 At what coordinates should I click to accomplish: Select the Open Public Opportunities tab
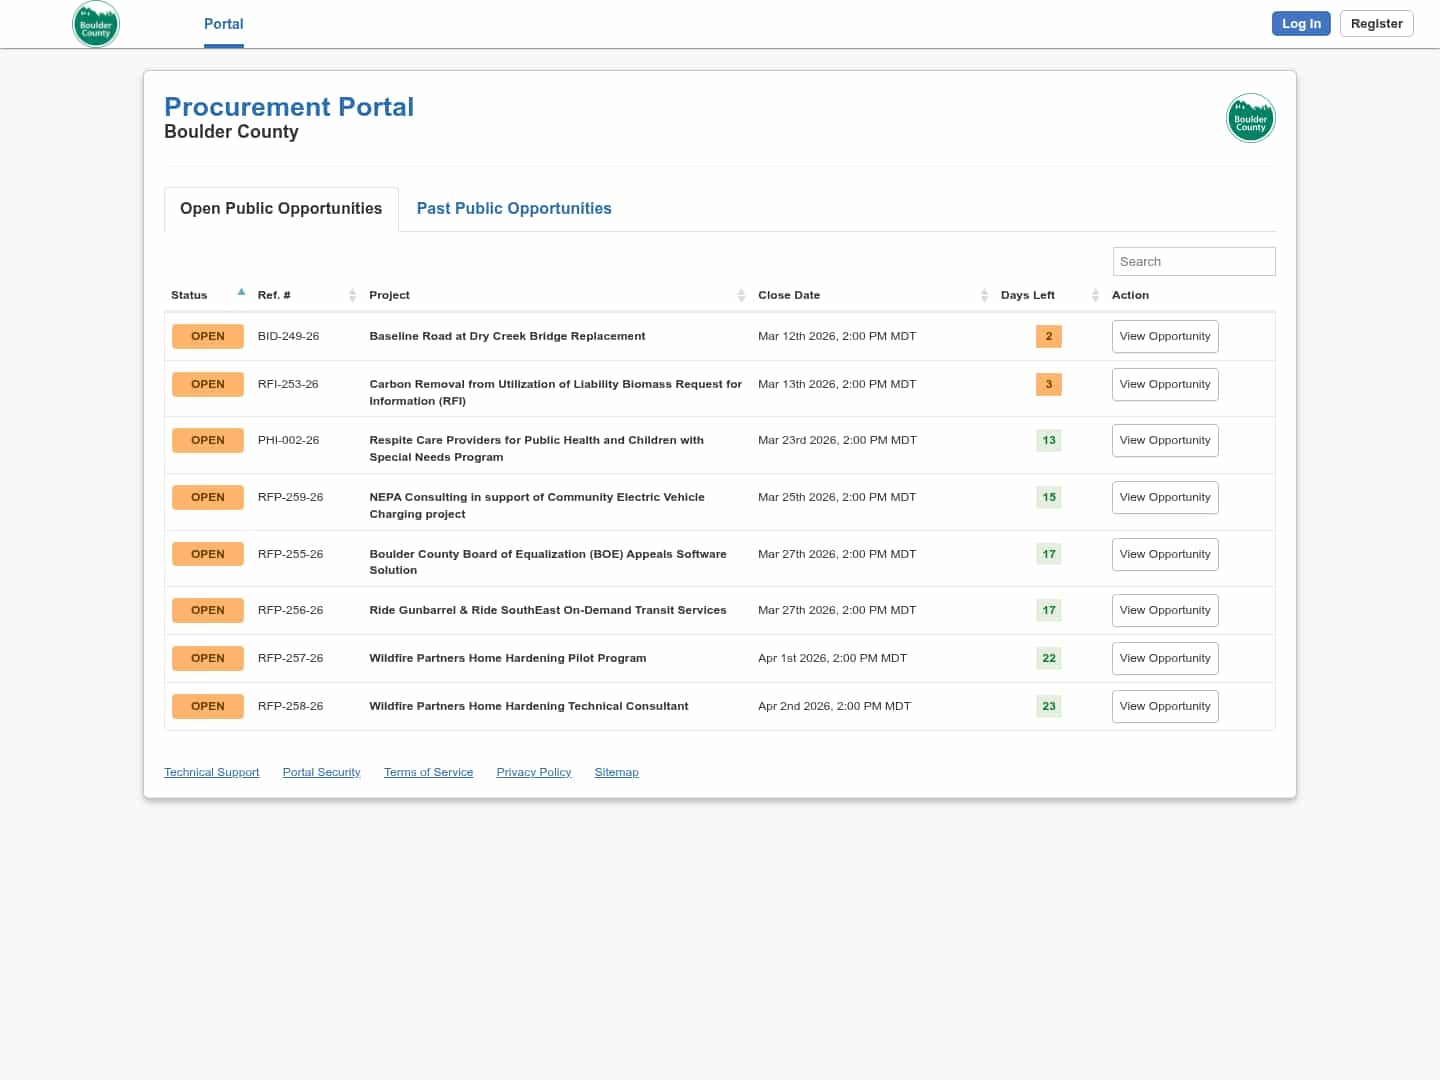[281, 209]
